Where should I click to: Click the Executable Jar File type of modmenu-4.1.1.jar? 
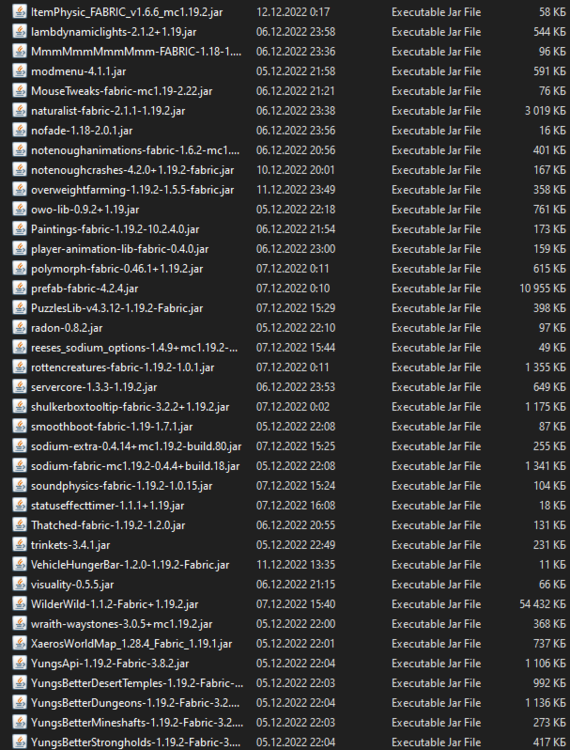tap(436, 71)
